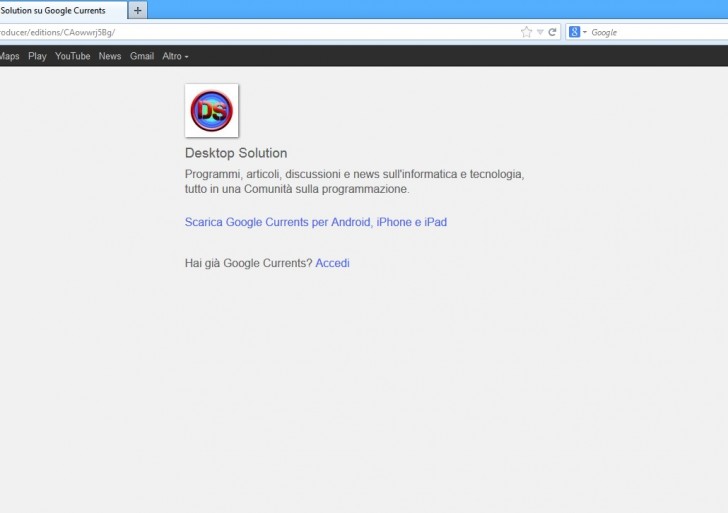Go to YouTube from the Google bar
The height and width of the screenshot is (513, 728).
pyautogui.click(x=72, y=56)
